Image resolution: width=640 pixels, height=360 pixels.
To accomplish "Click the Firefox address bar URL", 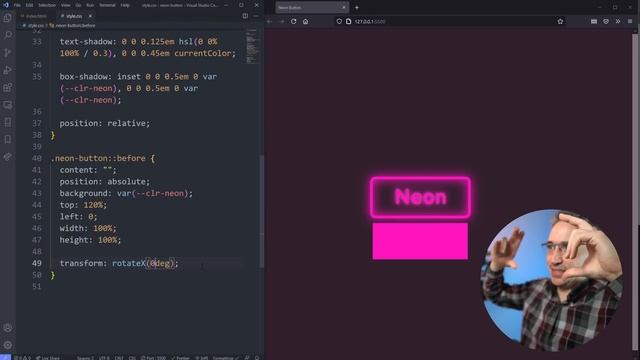I will click(x=370, y=21).
